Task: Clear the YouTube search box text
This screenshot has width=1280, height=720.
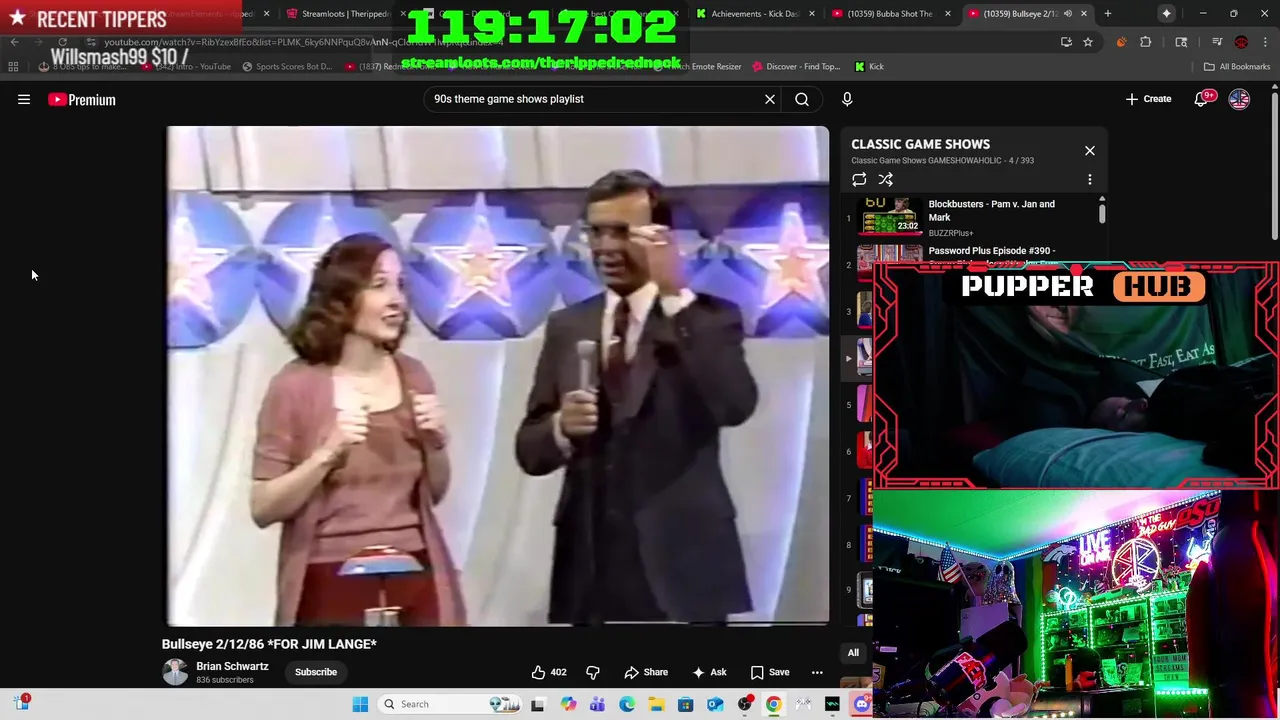Action: 770,99
